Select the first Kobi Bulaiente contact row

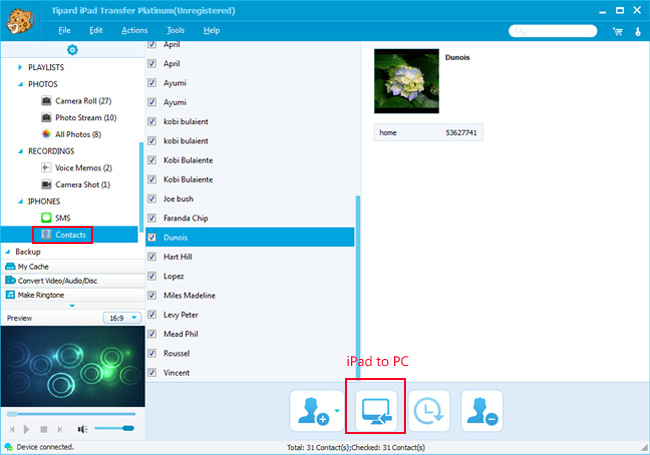pos(250,160)
